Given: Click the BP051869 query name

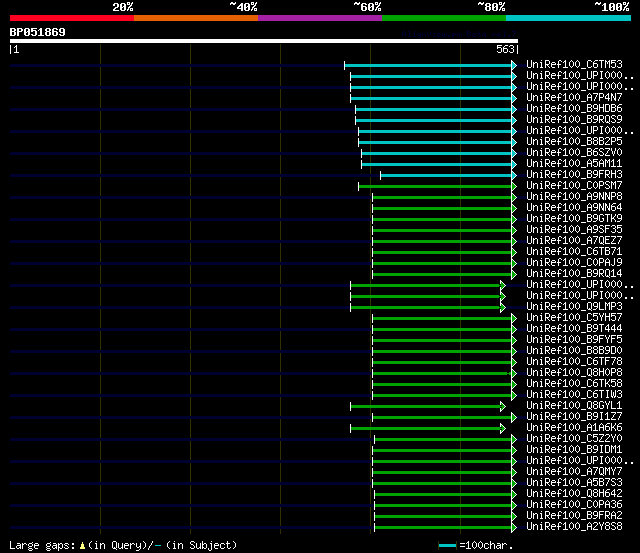Looking at the screenshot, I should 37,32.
